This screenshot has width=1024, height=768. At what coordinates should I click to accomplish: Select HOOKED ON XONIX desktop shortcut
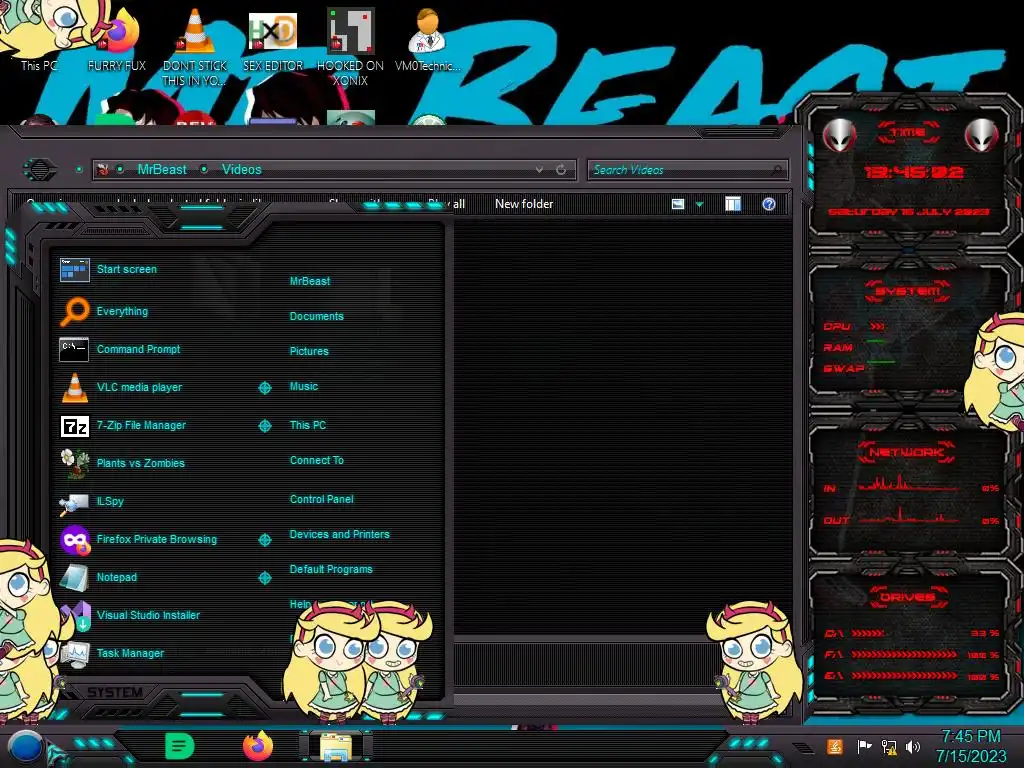click(x=350, y=47)
